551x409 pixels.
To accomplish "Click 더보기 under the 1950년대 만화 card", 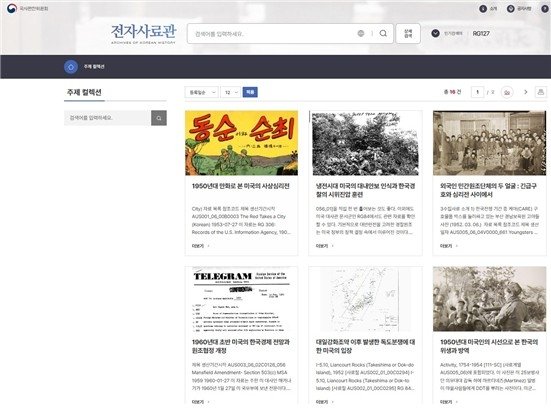I will pyautogui.click(x=201, y=246).
